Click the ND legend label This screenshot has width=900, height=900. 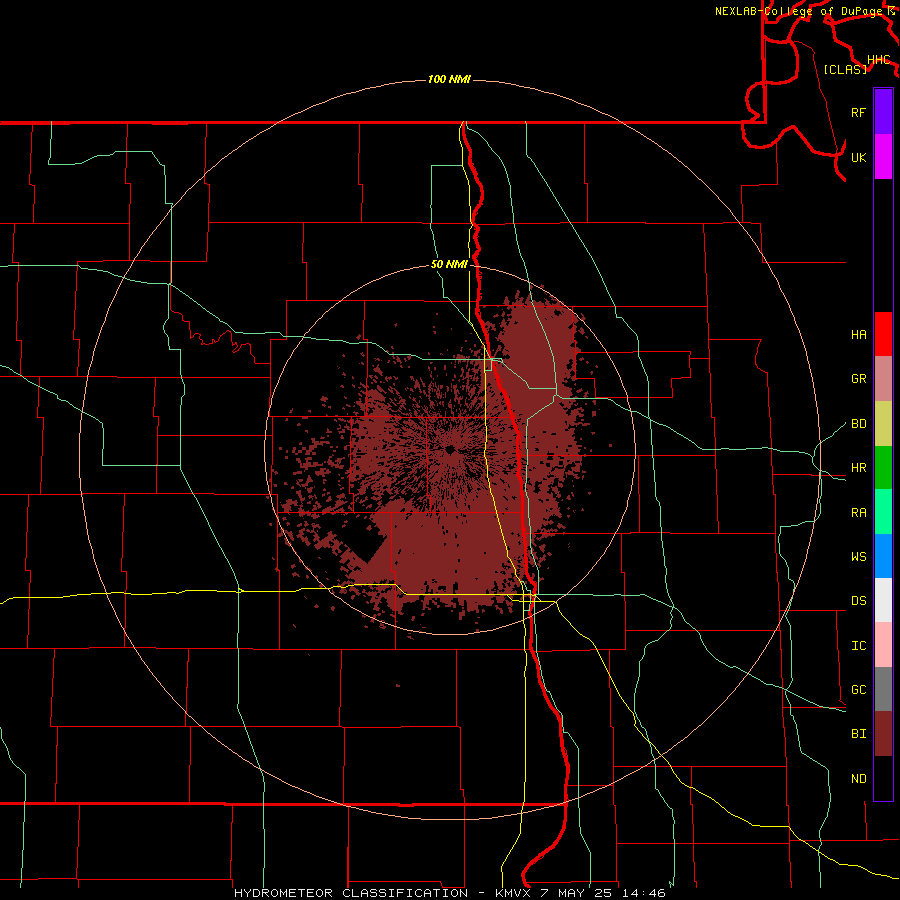tap(858, 779)
